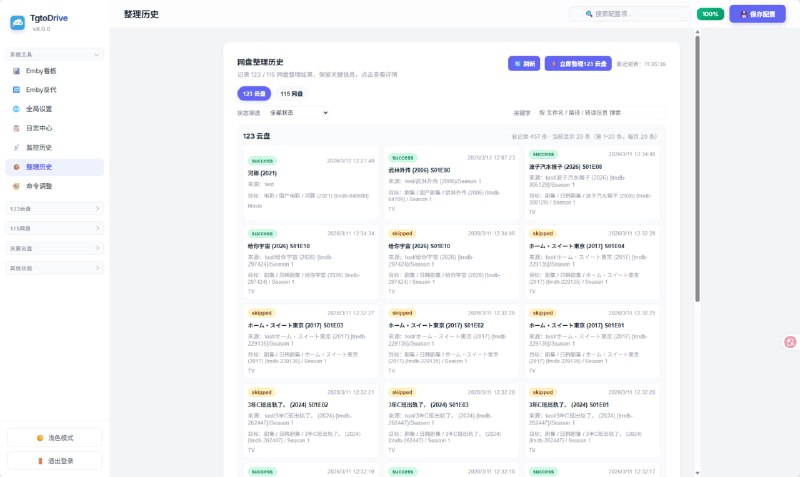Click the refresh icon in the 刷新 button
This screenshot has height=477, width=800.
click(517, 64)
